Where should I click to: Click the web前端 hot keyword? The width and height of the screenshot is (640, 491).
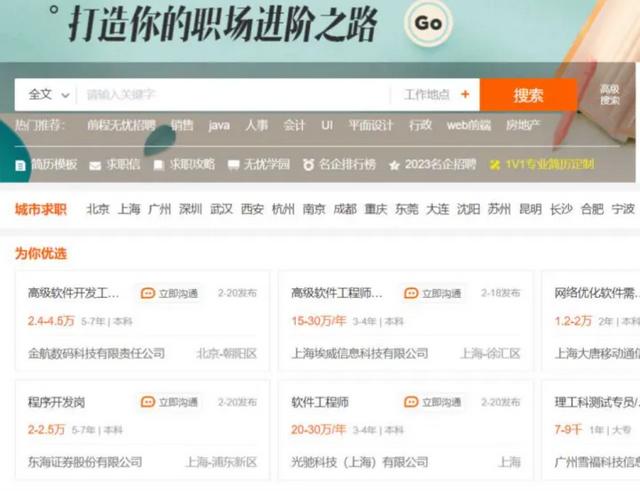(469, 125)
